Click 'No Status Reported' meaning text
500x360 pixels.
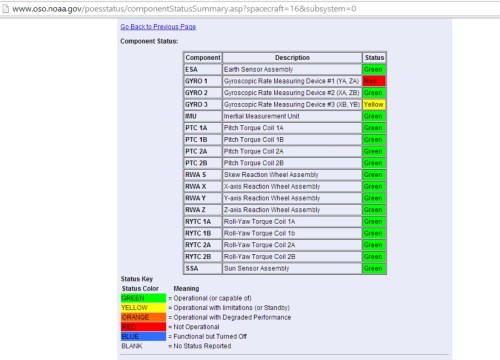click(202, 346)
